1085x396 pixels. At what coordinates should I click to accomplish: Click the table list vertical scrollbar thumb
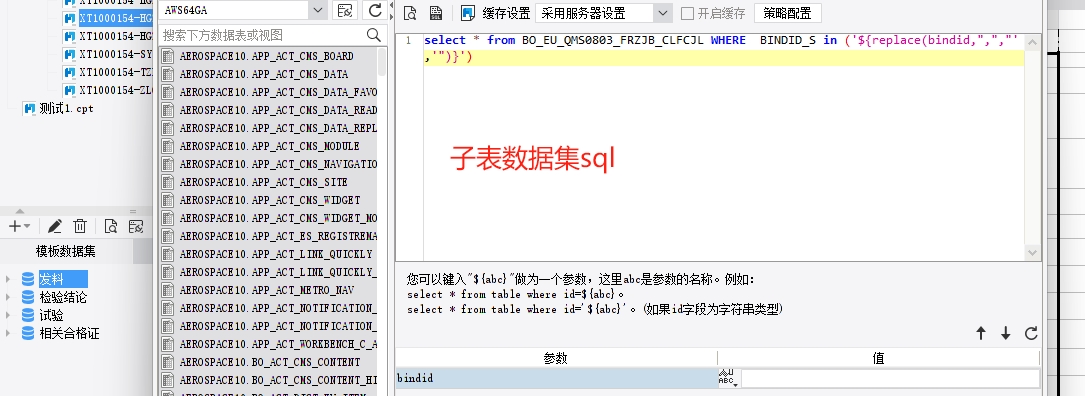point(382,62)
